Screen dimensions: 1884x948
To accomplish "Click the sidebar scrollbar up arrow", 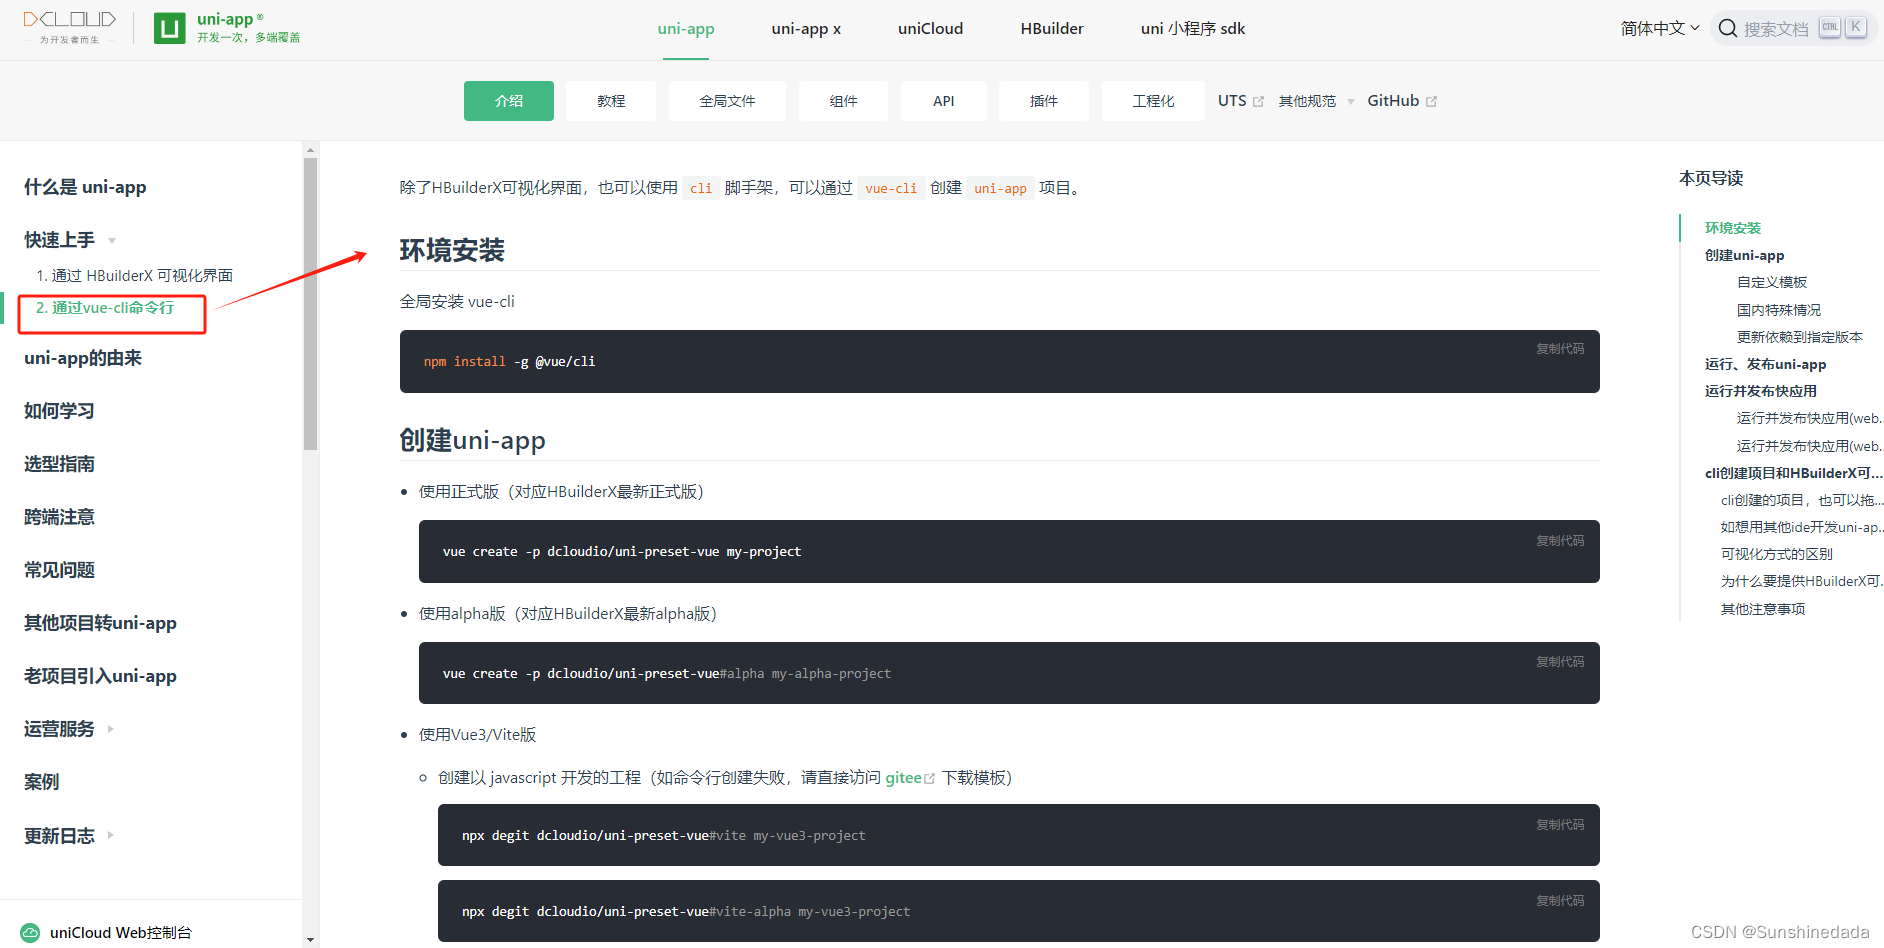I will point(310,149).
